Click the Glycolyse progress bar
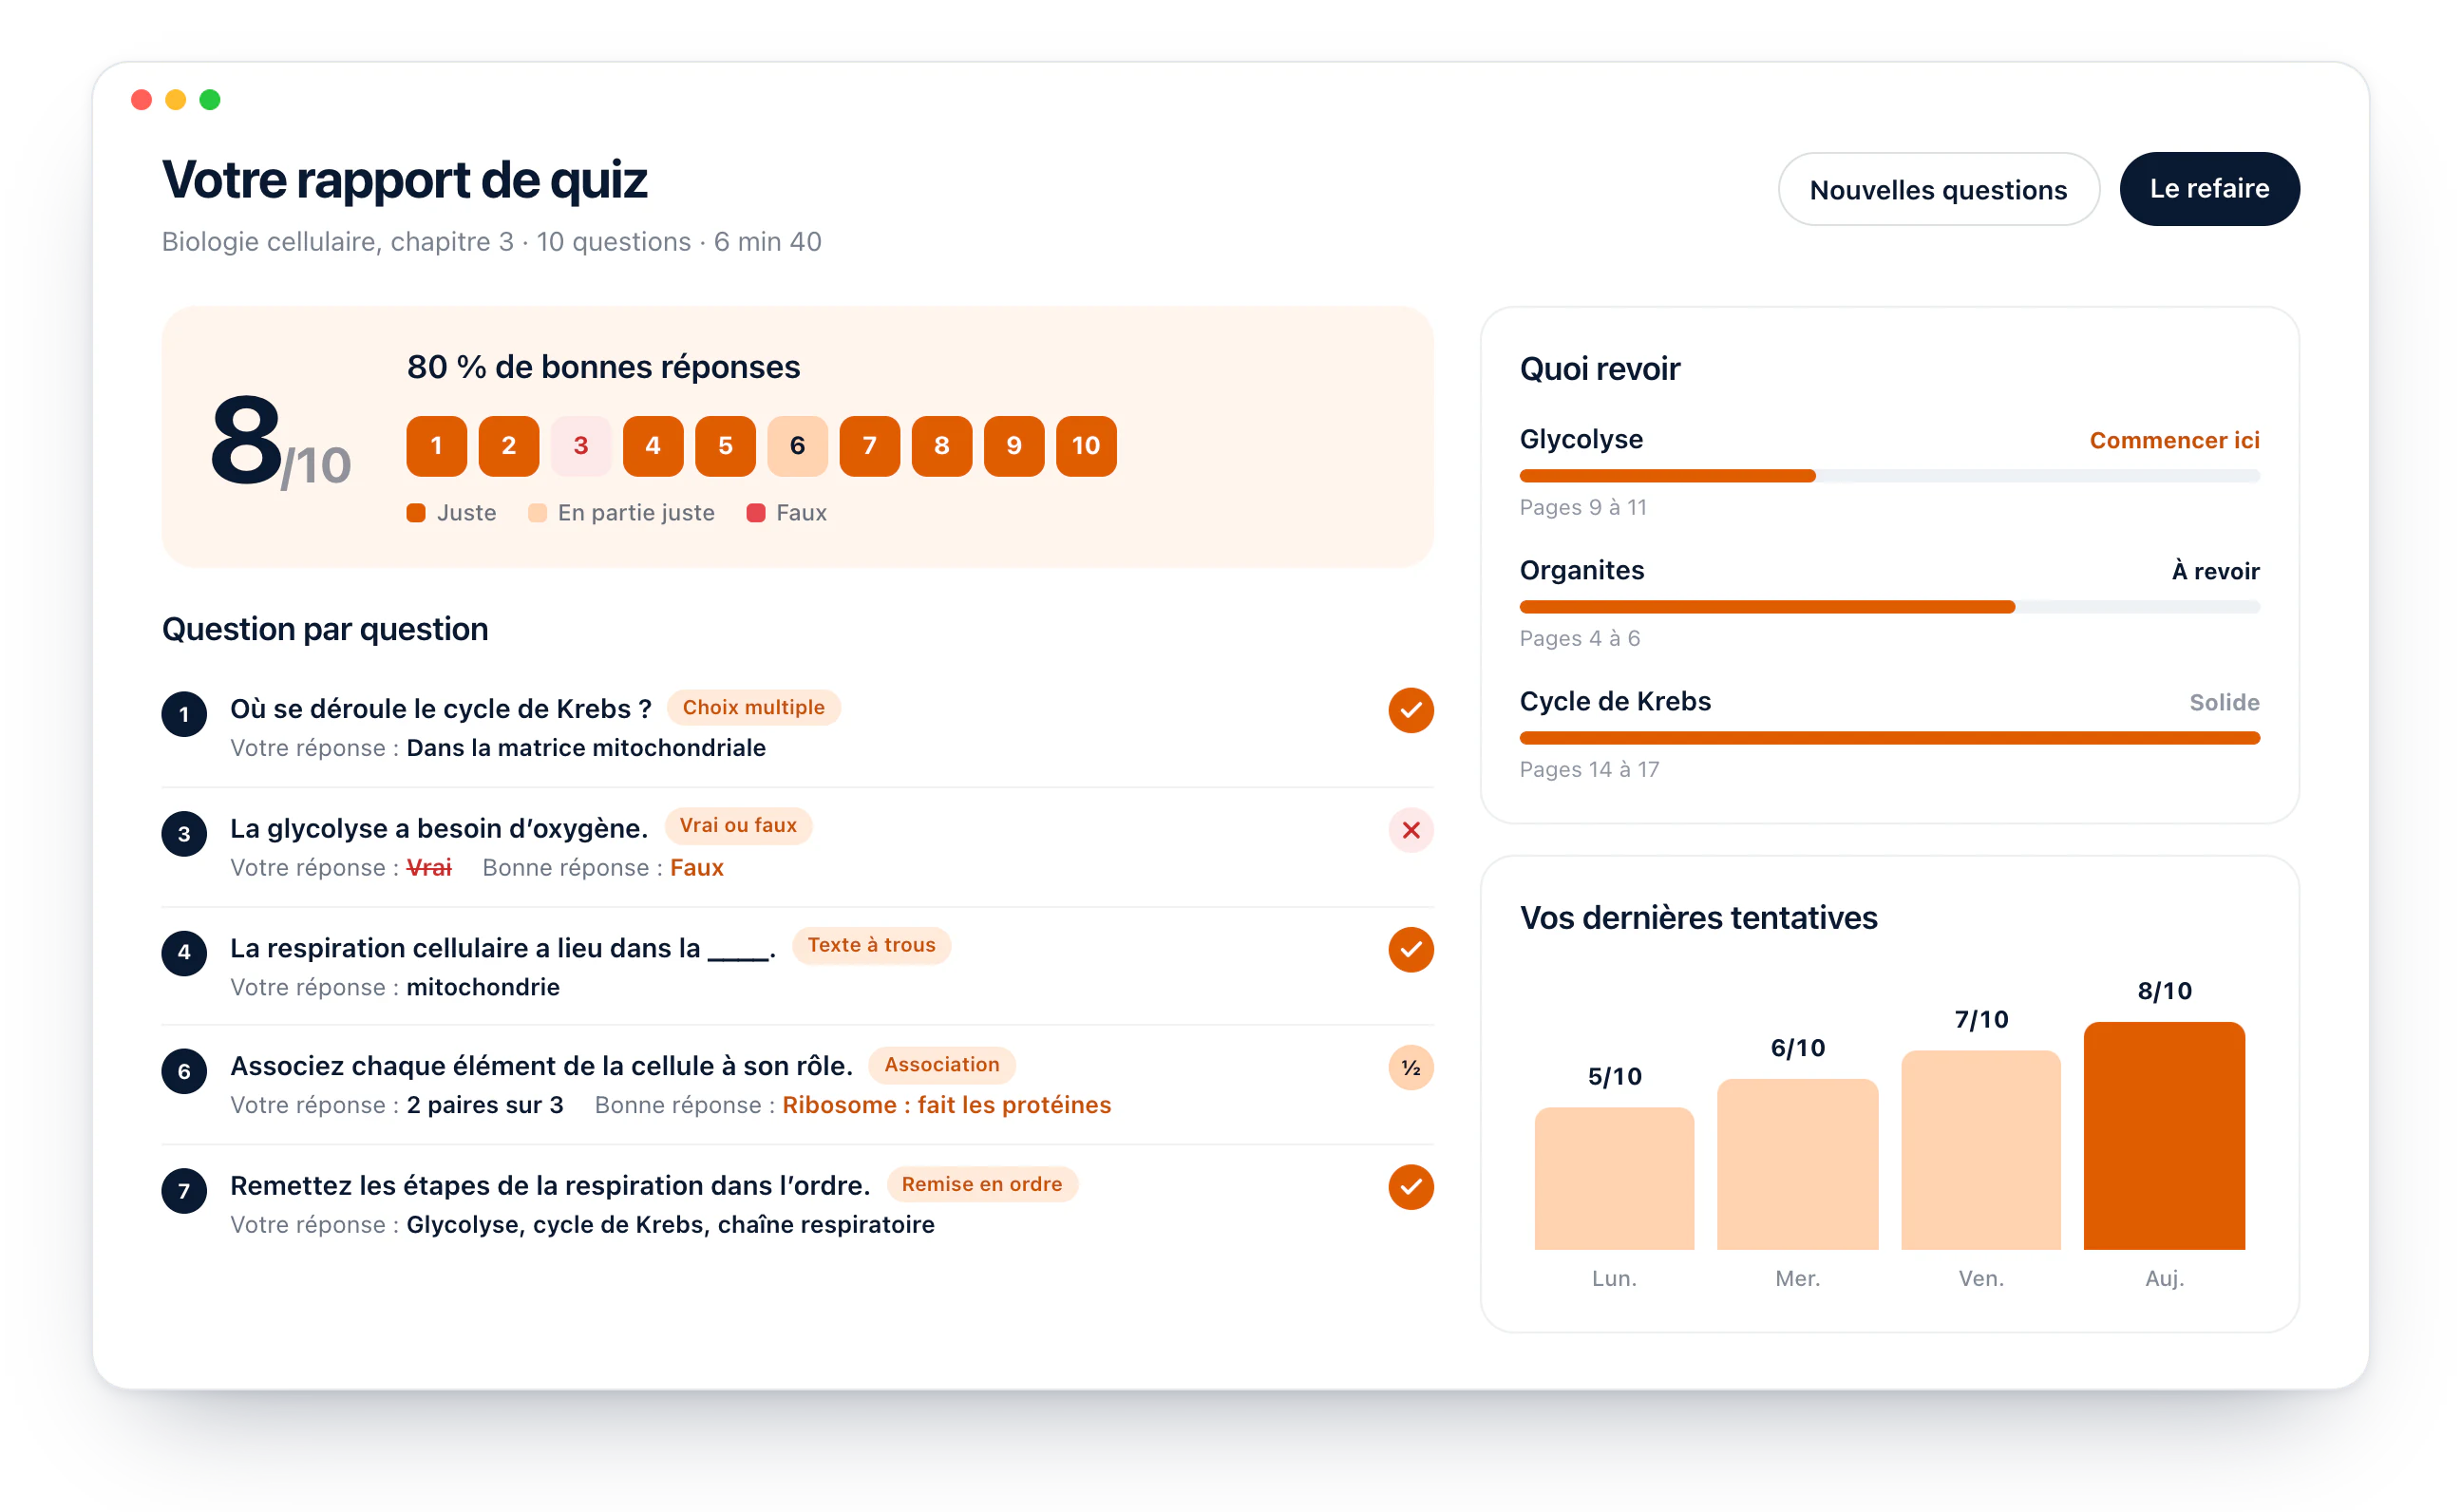Image resolution: width=2462 pixels, height=1512 pixels. tap(1888, 476)
